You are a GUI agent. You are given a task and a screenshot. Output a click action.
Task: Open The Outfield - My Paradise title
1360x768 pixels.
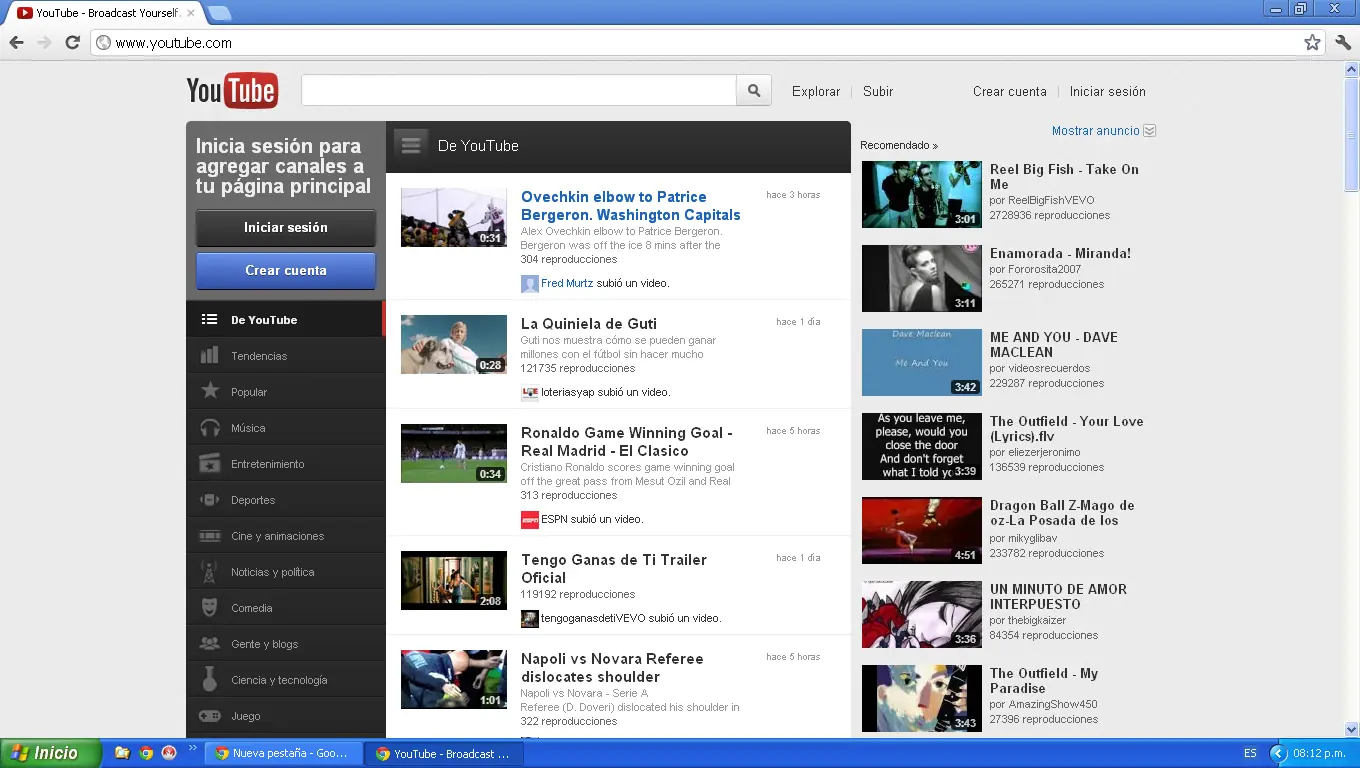(x=1044, y=681)
